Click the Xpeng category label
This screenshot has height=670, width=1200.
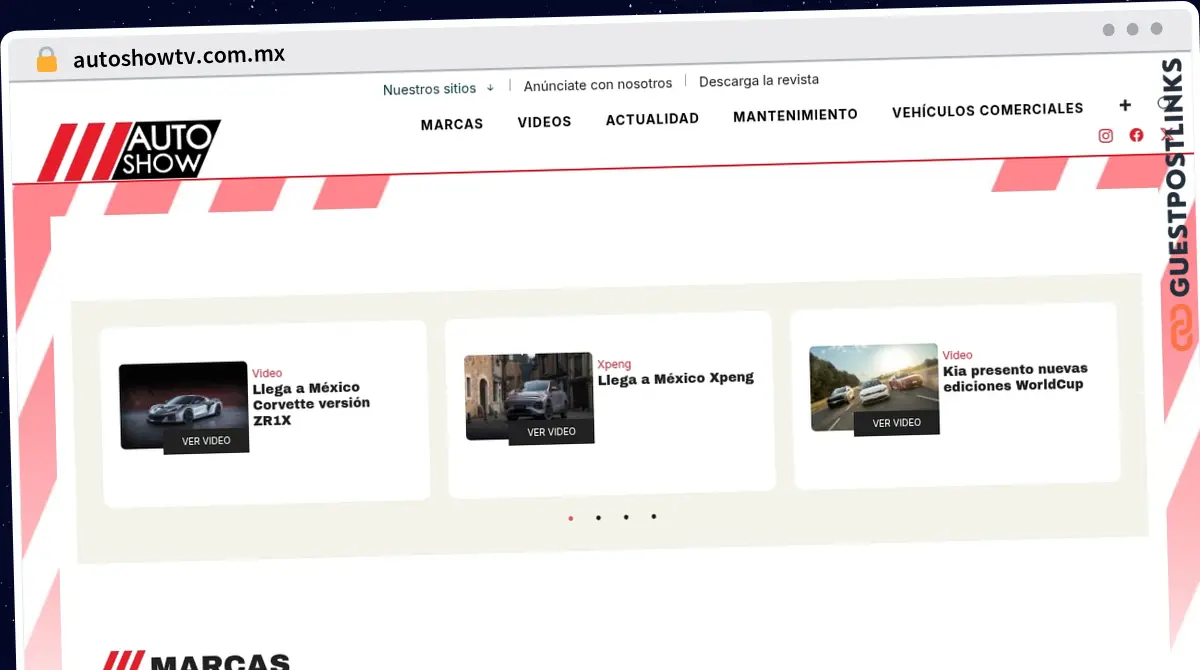614,364
